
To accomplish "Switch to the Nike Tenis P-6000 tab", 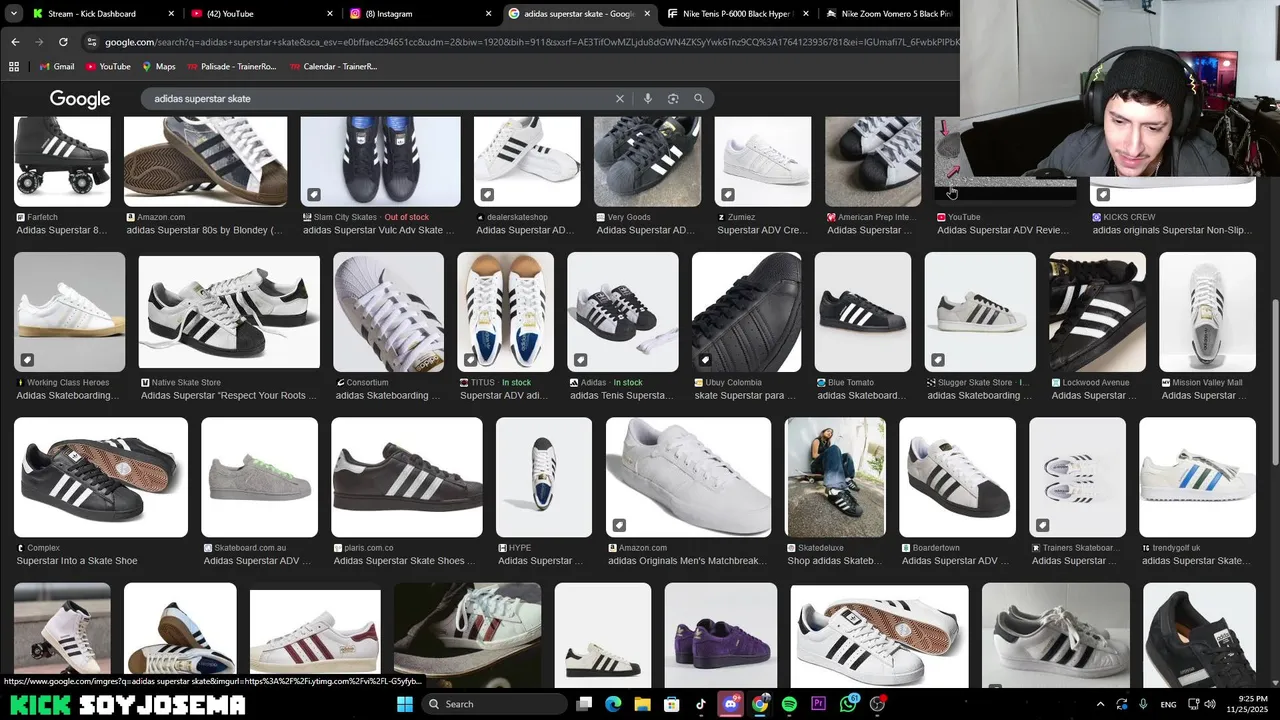I will click(737, 14).
